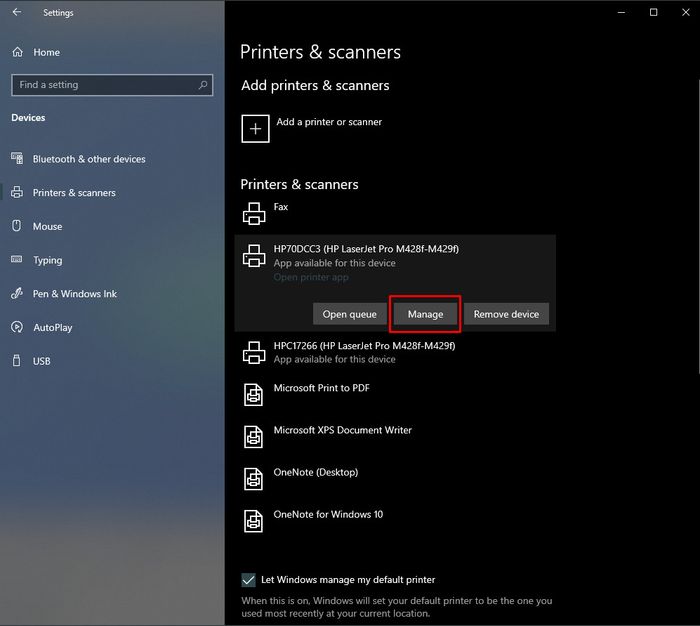Go back using the Settings back arrow
Image resolution: width=700 pixels, height=626 pixels.
[x=17, y=12]
